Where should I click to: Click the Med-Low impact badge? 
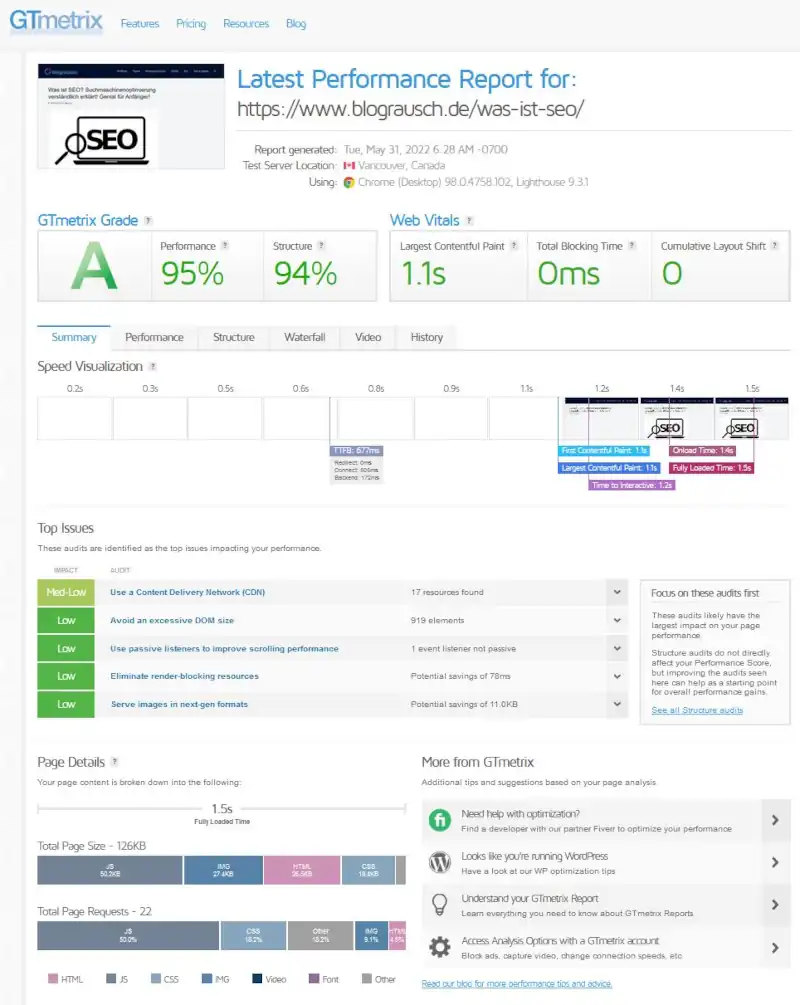coord(66,592)
